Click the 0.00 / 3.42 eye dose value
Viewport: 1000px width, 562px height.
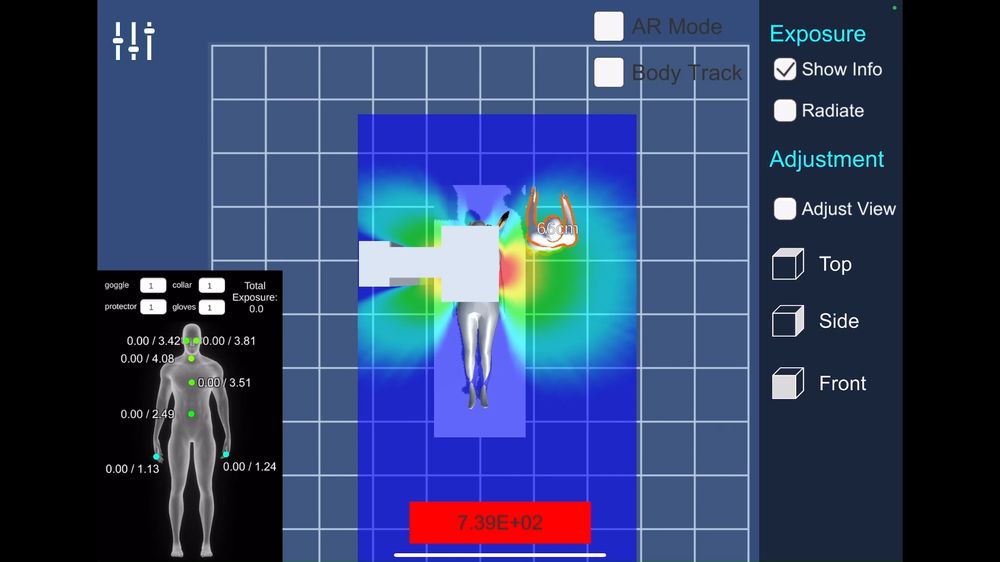153,341
